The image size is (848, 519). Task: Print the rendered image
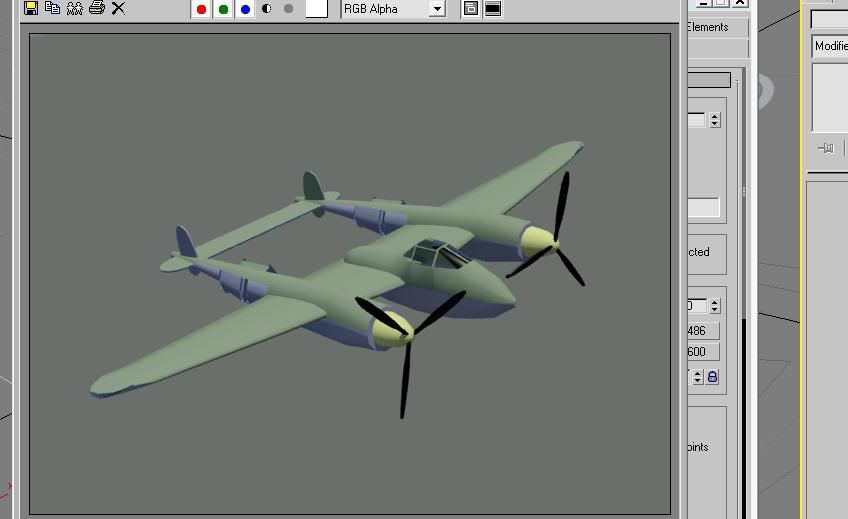(97, 8)
